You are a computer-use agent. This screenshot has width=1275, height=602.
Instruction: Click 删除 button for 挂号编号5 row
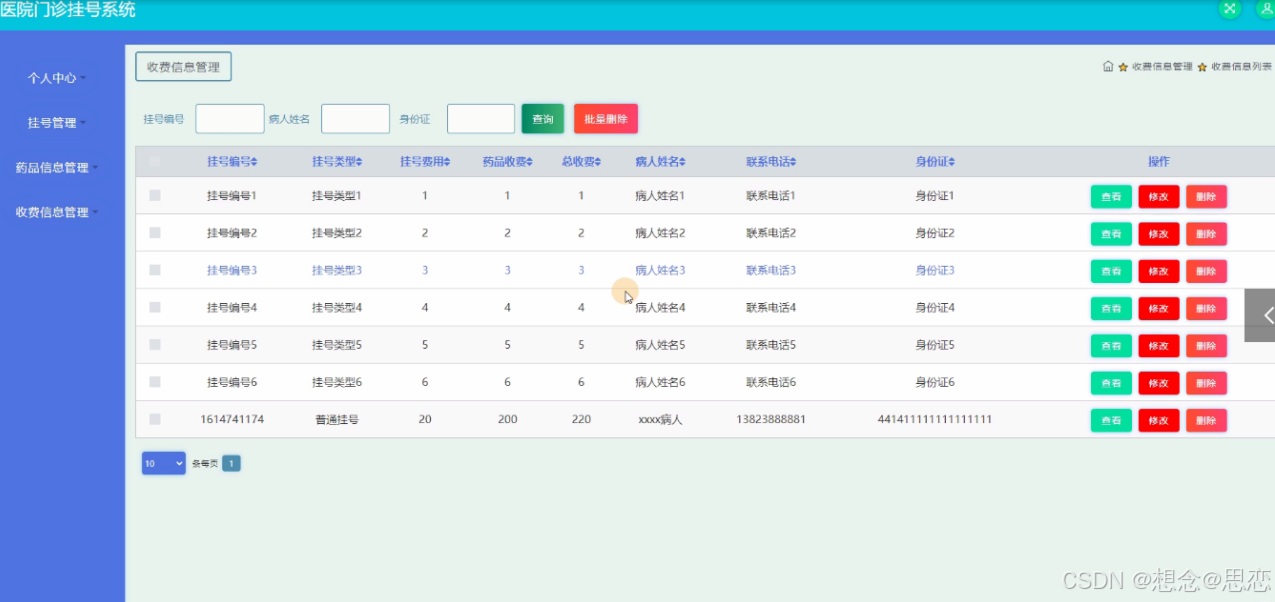pos(1206,346)
